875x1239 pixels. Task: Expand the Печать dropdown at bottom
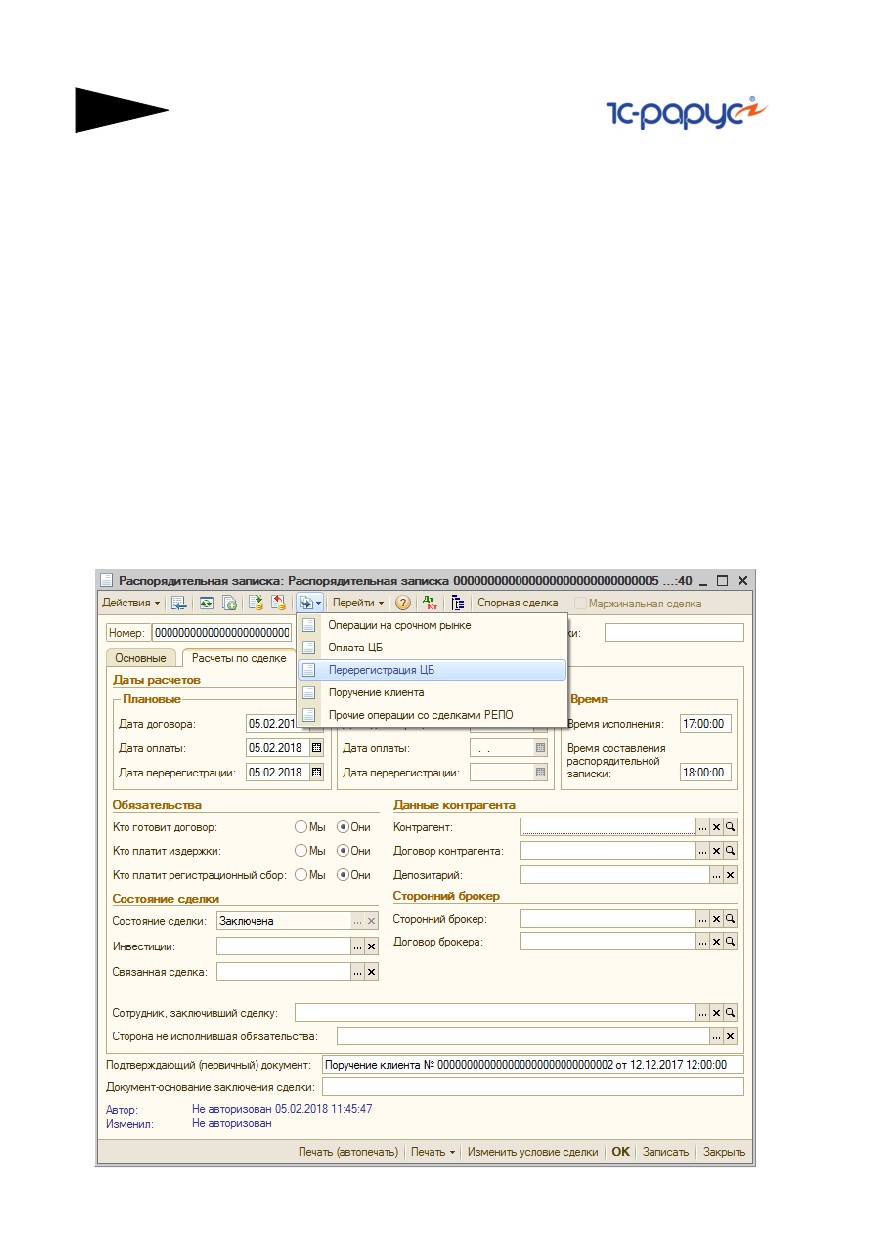433,1152
